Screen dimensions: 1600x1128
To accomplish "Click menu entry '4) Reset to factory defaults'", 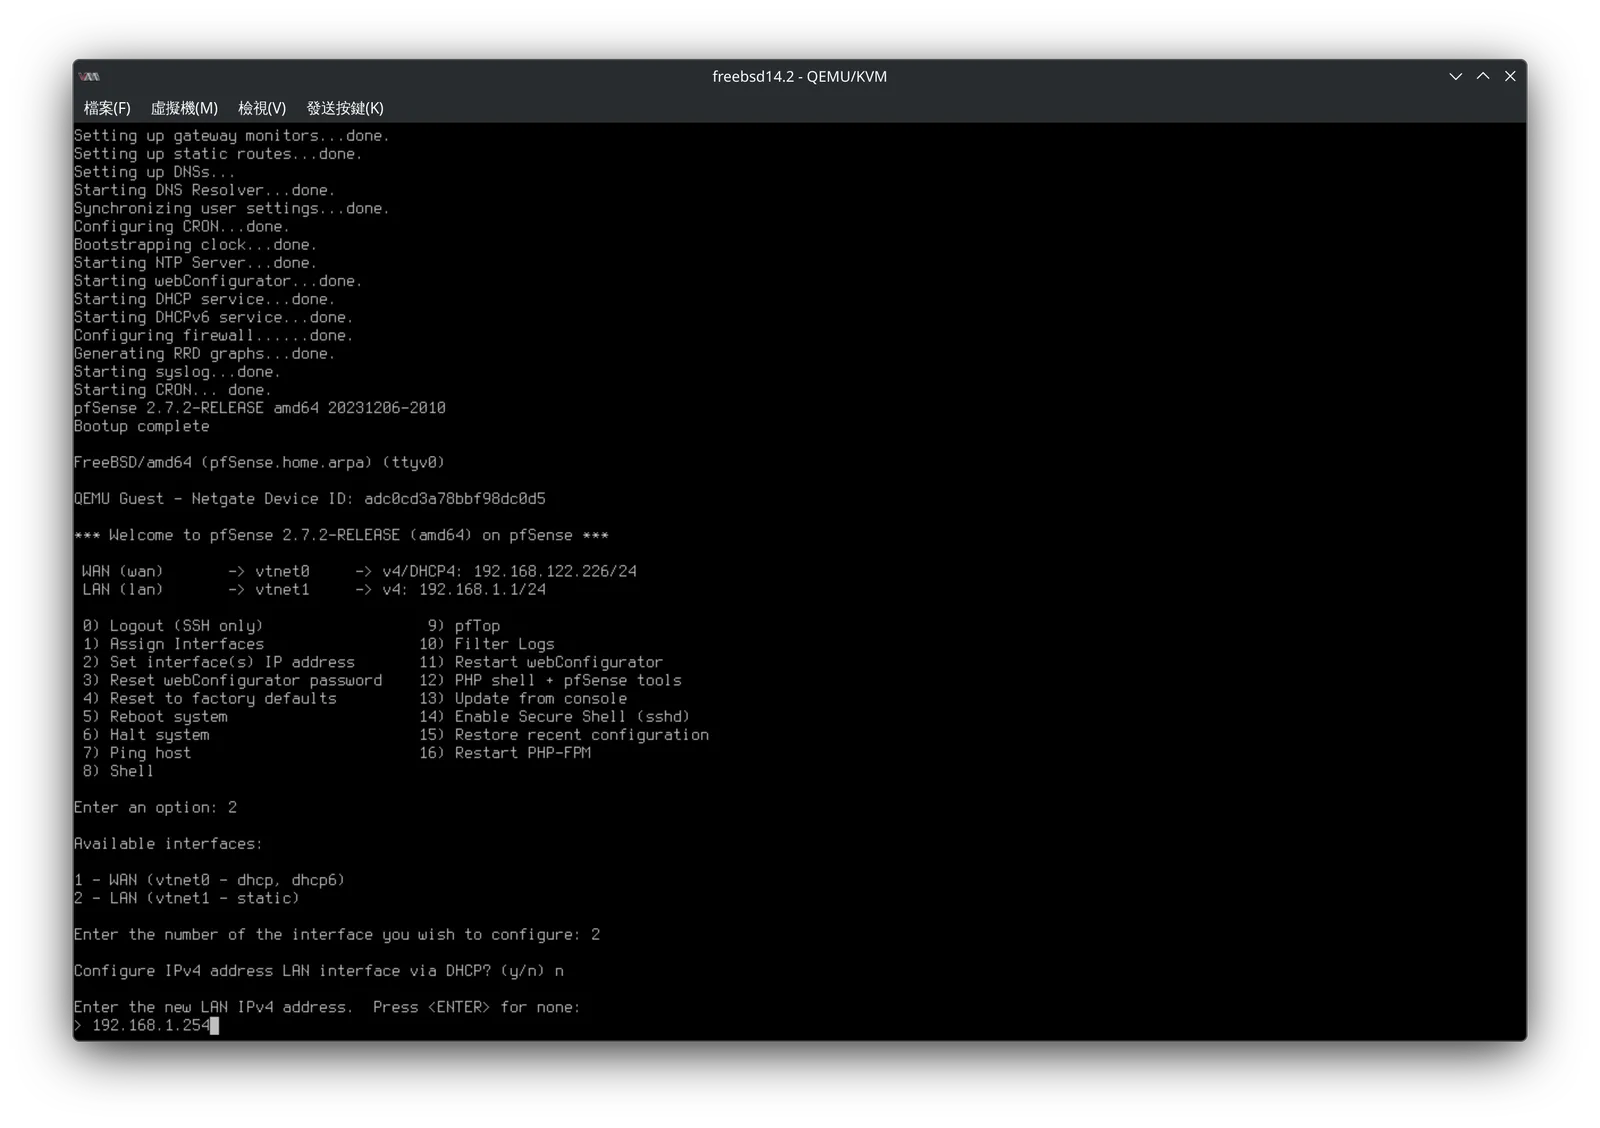I will (x=210, y=698).
